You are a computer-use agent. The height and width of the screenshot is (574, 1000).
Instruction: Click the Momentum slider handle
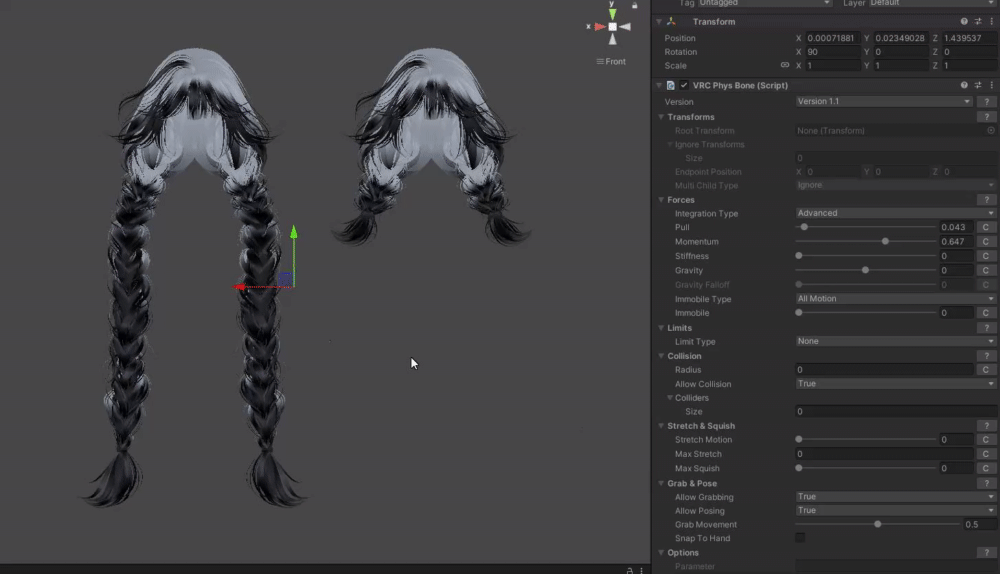coord(886,242)
